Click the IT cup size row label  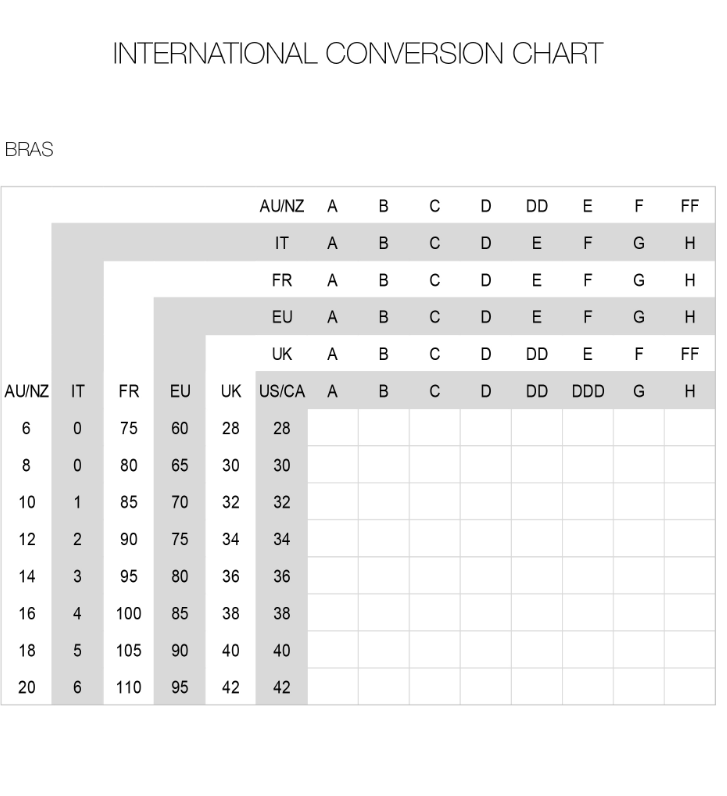282,243
